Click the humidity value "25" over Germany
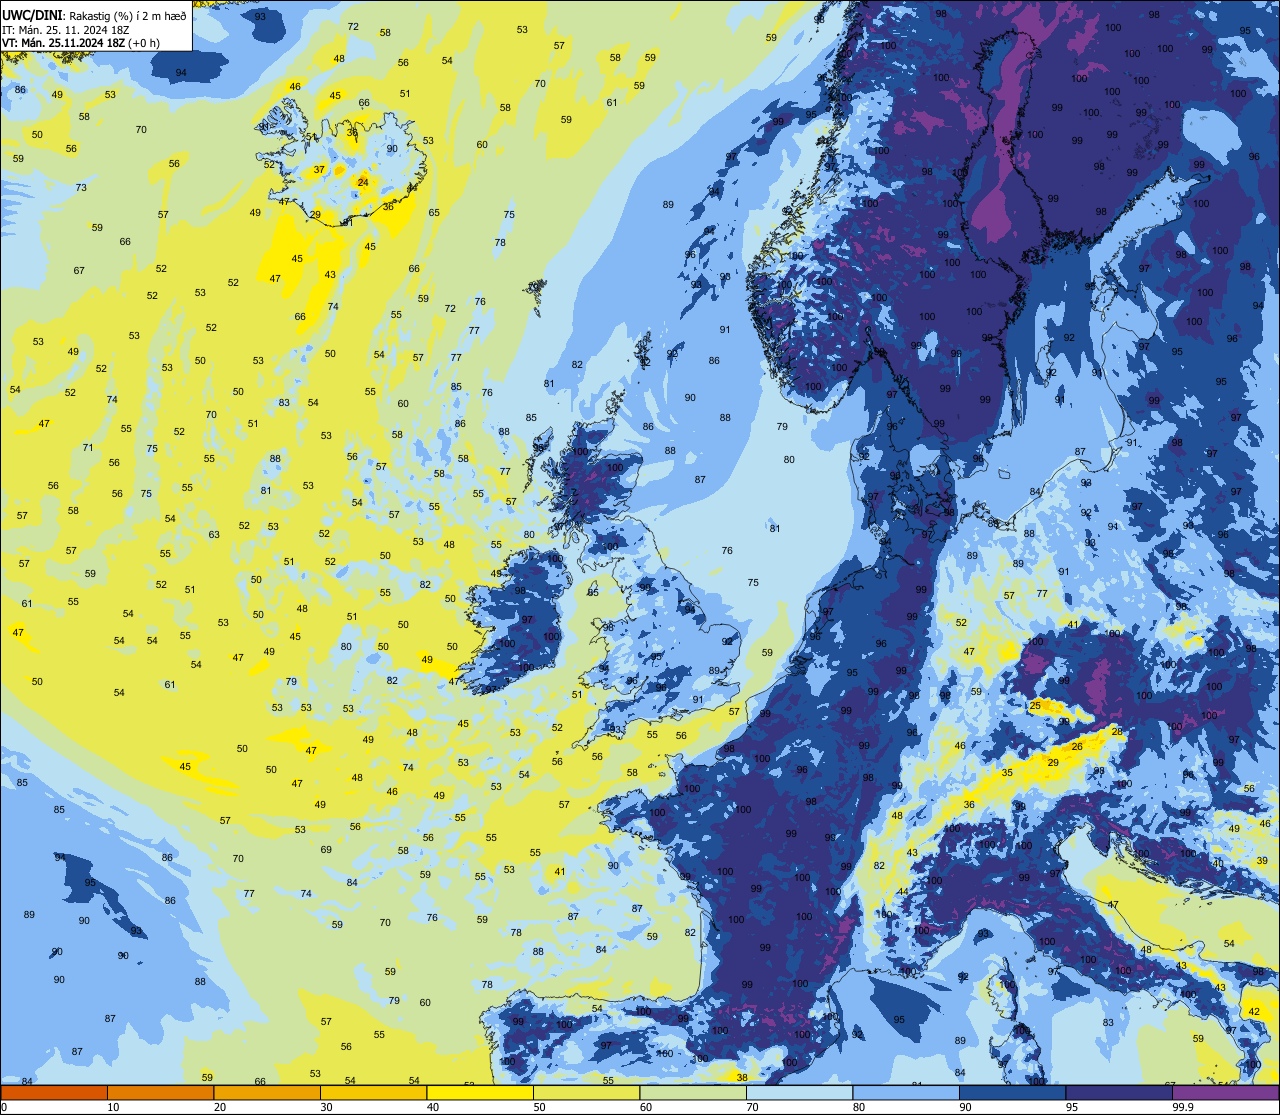This screenshot has height=1115, width=1280. coord(1035,706)
